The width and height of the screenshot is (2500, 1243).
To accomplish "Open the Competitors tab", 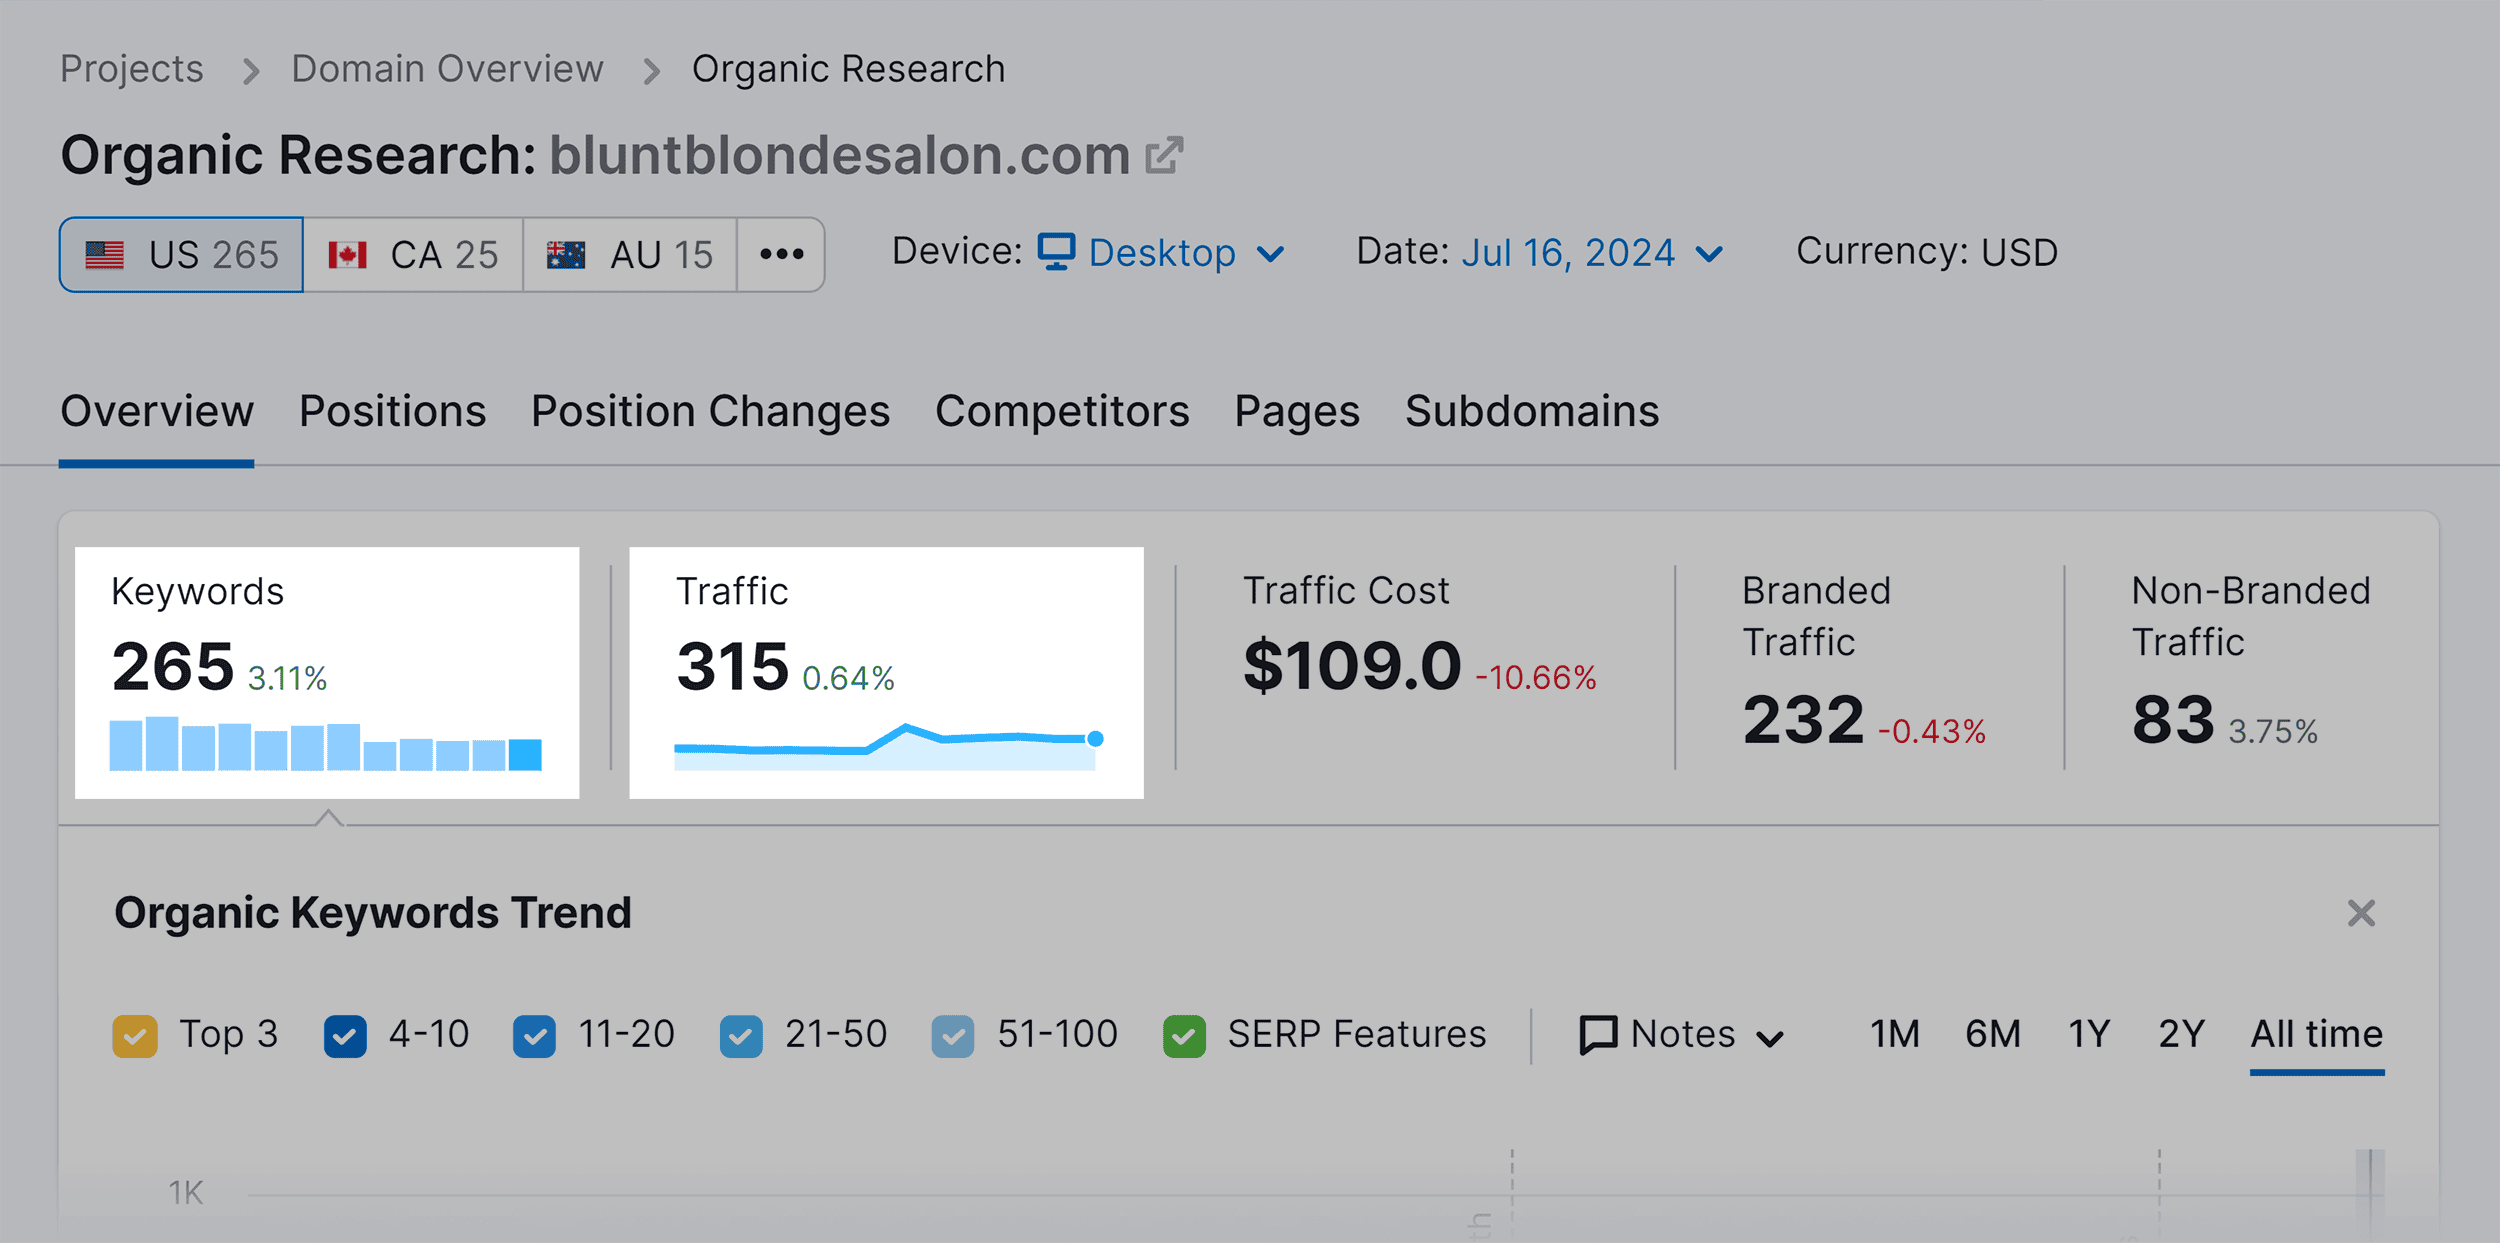I will coord(1062,411).
